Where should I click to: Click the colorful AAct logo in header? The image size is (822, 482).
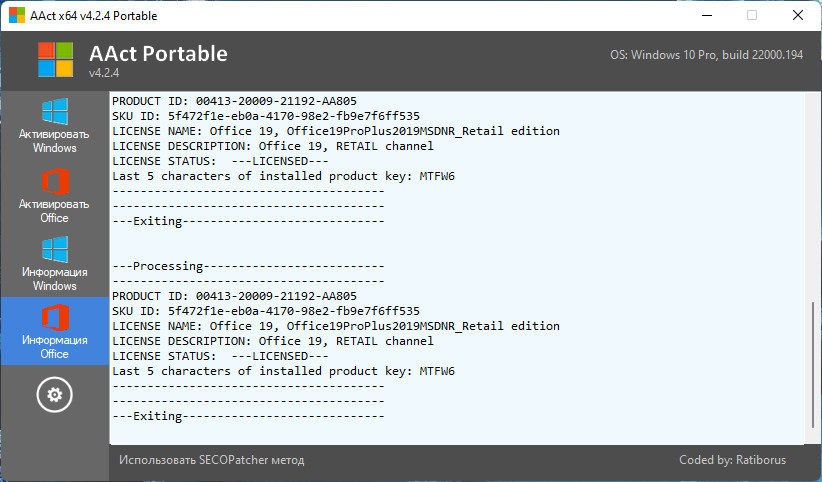55,60
